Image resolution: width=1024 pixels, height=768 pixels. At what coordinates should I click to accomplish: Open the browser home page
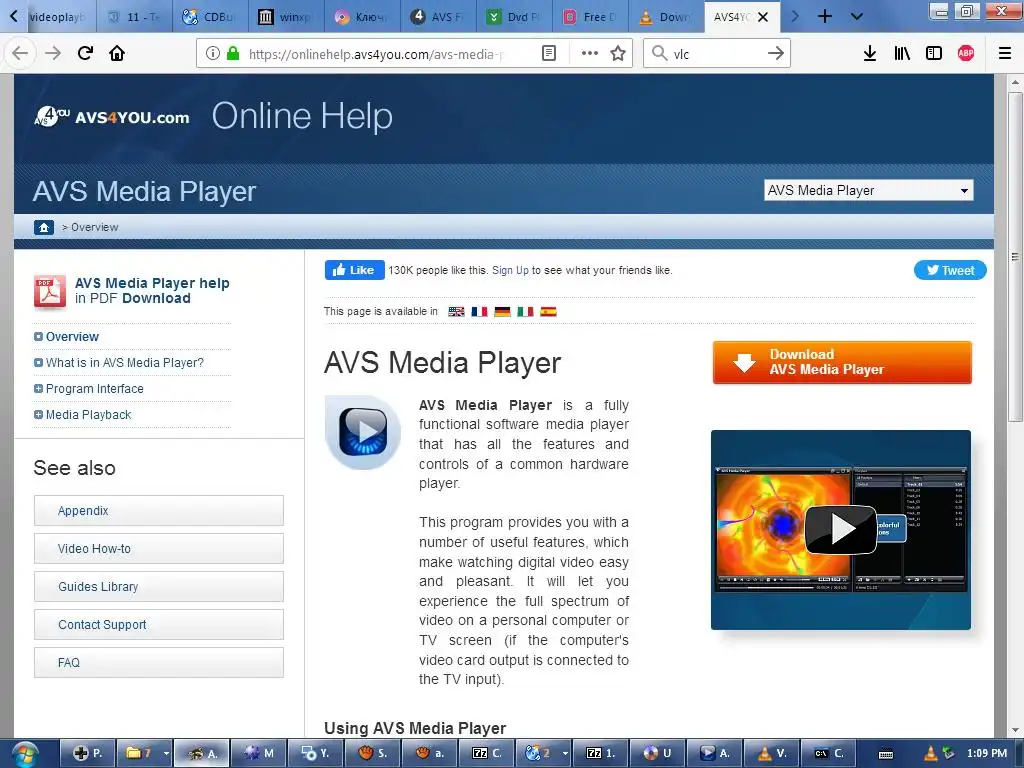click(117, 54)
